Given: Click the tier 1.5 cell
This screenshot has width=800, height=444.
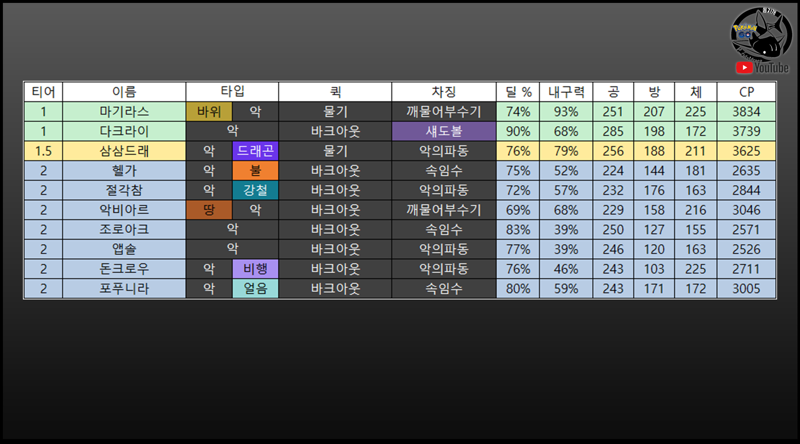Looking at the screenshot, I should (43, 151).
